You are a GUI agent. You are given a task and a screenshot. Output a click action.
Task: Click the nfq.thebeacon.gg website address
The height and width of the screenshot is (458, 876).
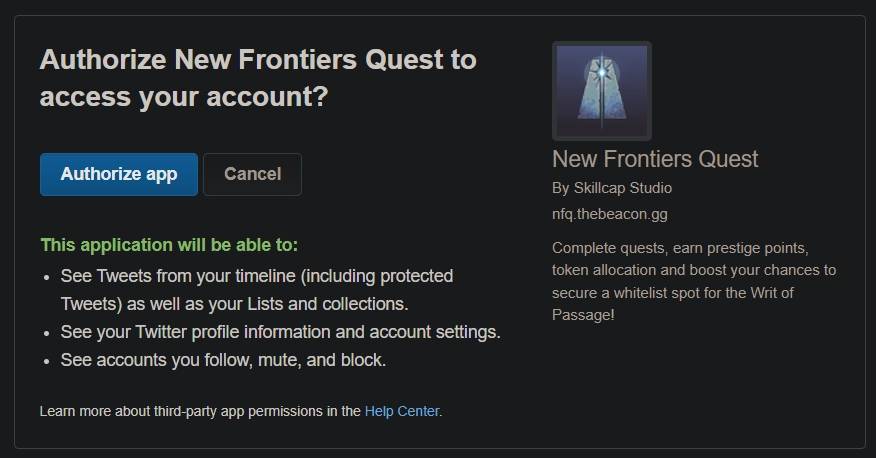610,214
